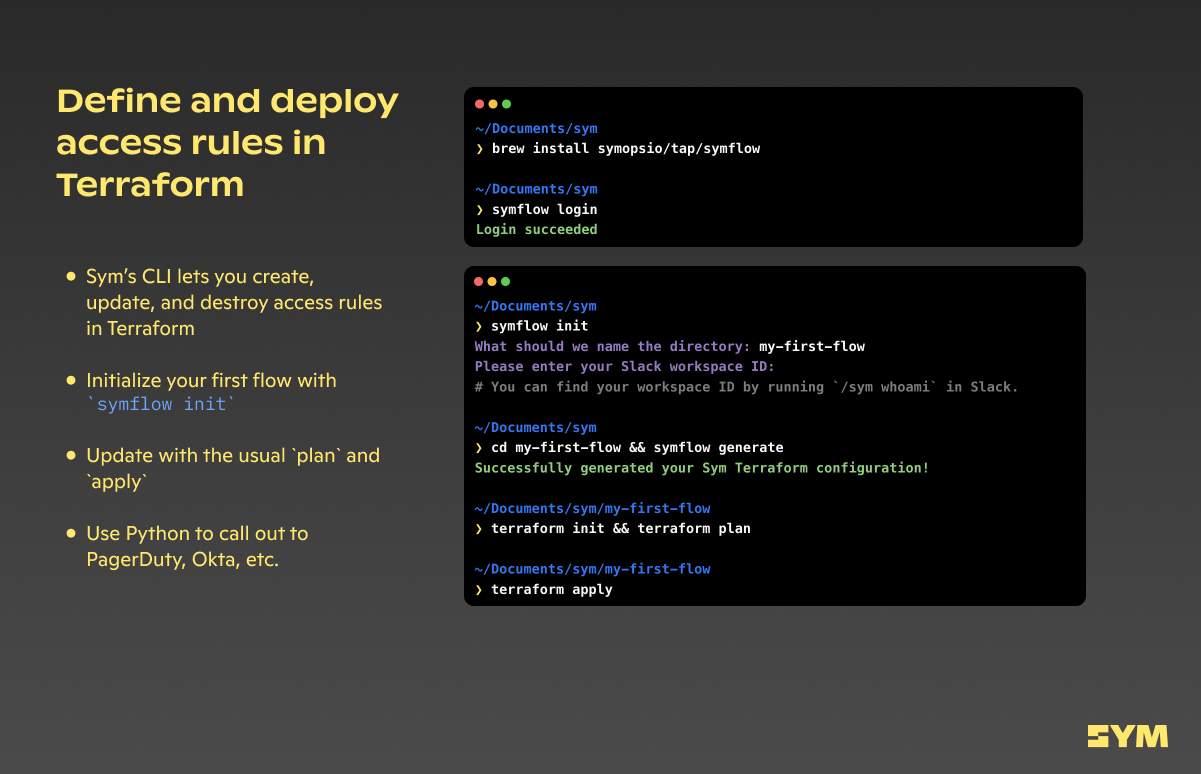
Task: Click the ~/Documents/sym path above brew install
Action: pos(537,129)
